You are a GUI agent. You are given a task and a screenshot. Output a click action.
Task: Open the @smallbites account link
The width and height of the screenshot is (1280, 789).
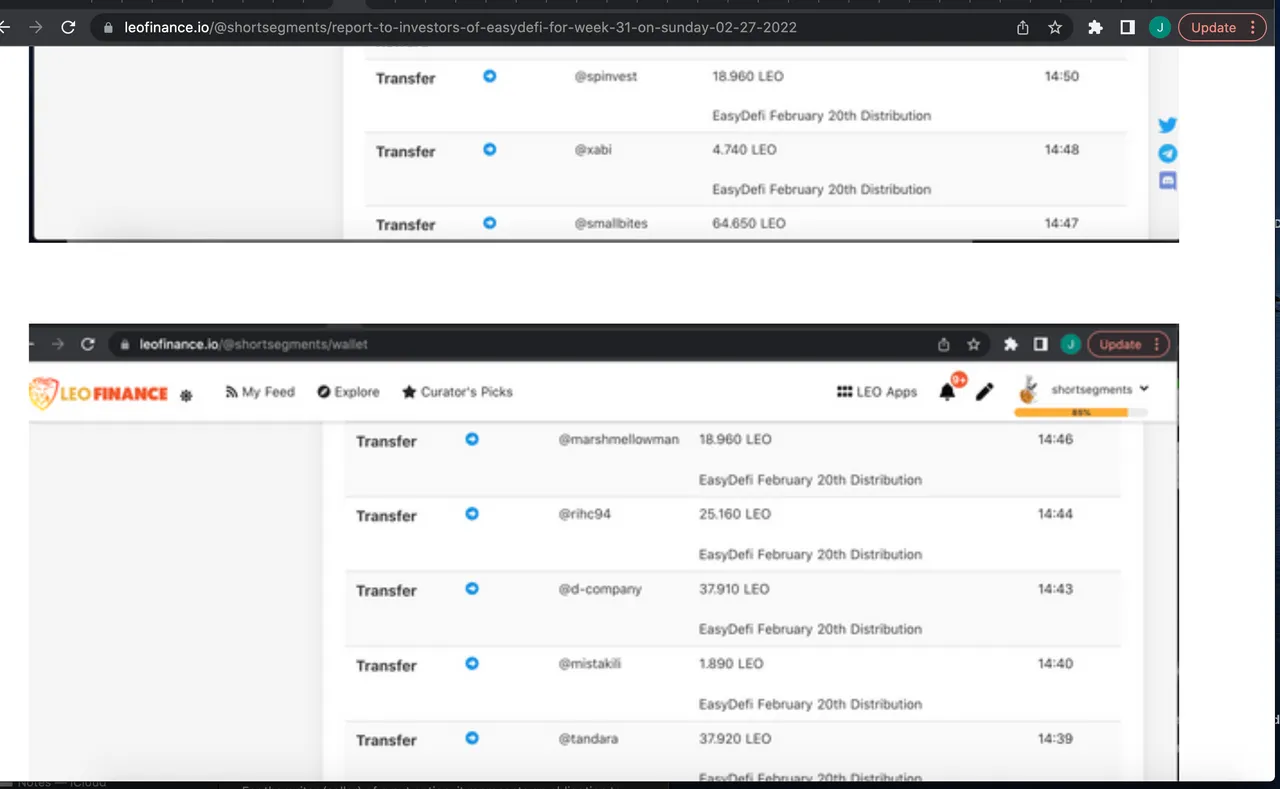611,224
